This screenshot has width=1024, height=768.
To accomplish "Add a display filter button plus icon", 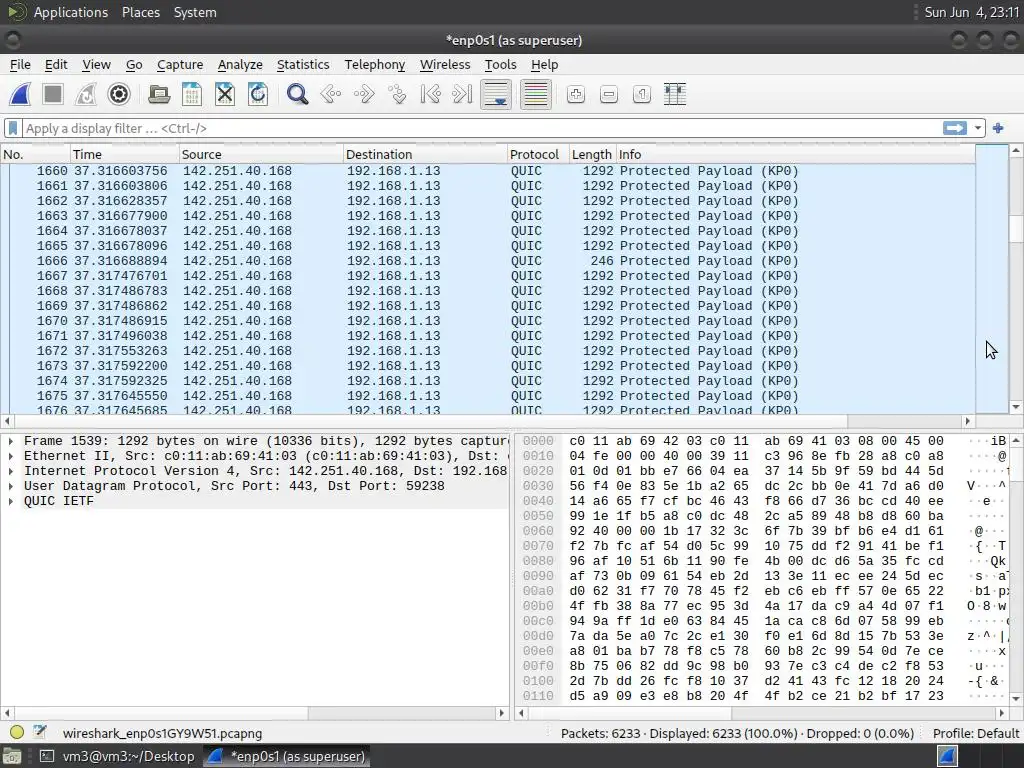I will click(998, 128).
